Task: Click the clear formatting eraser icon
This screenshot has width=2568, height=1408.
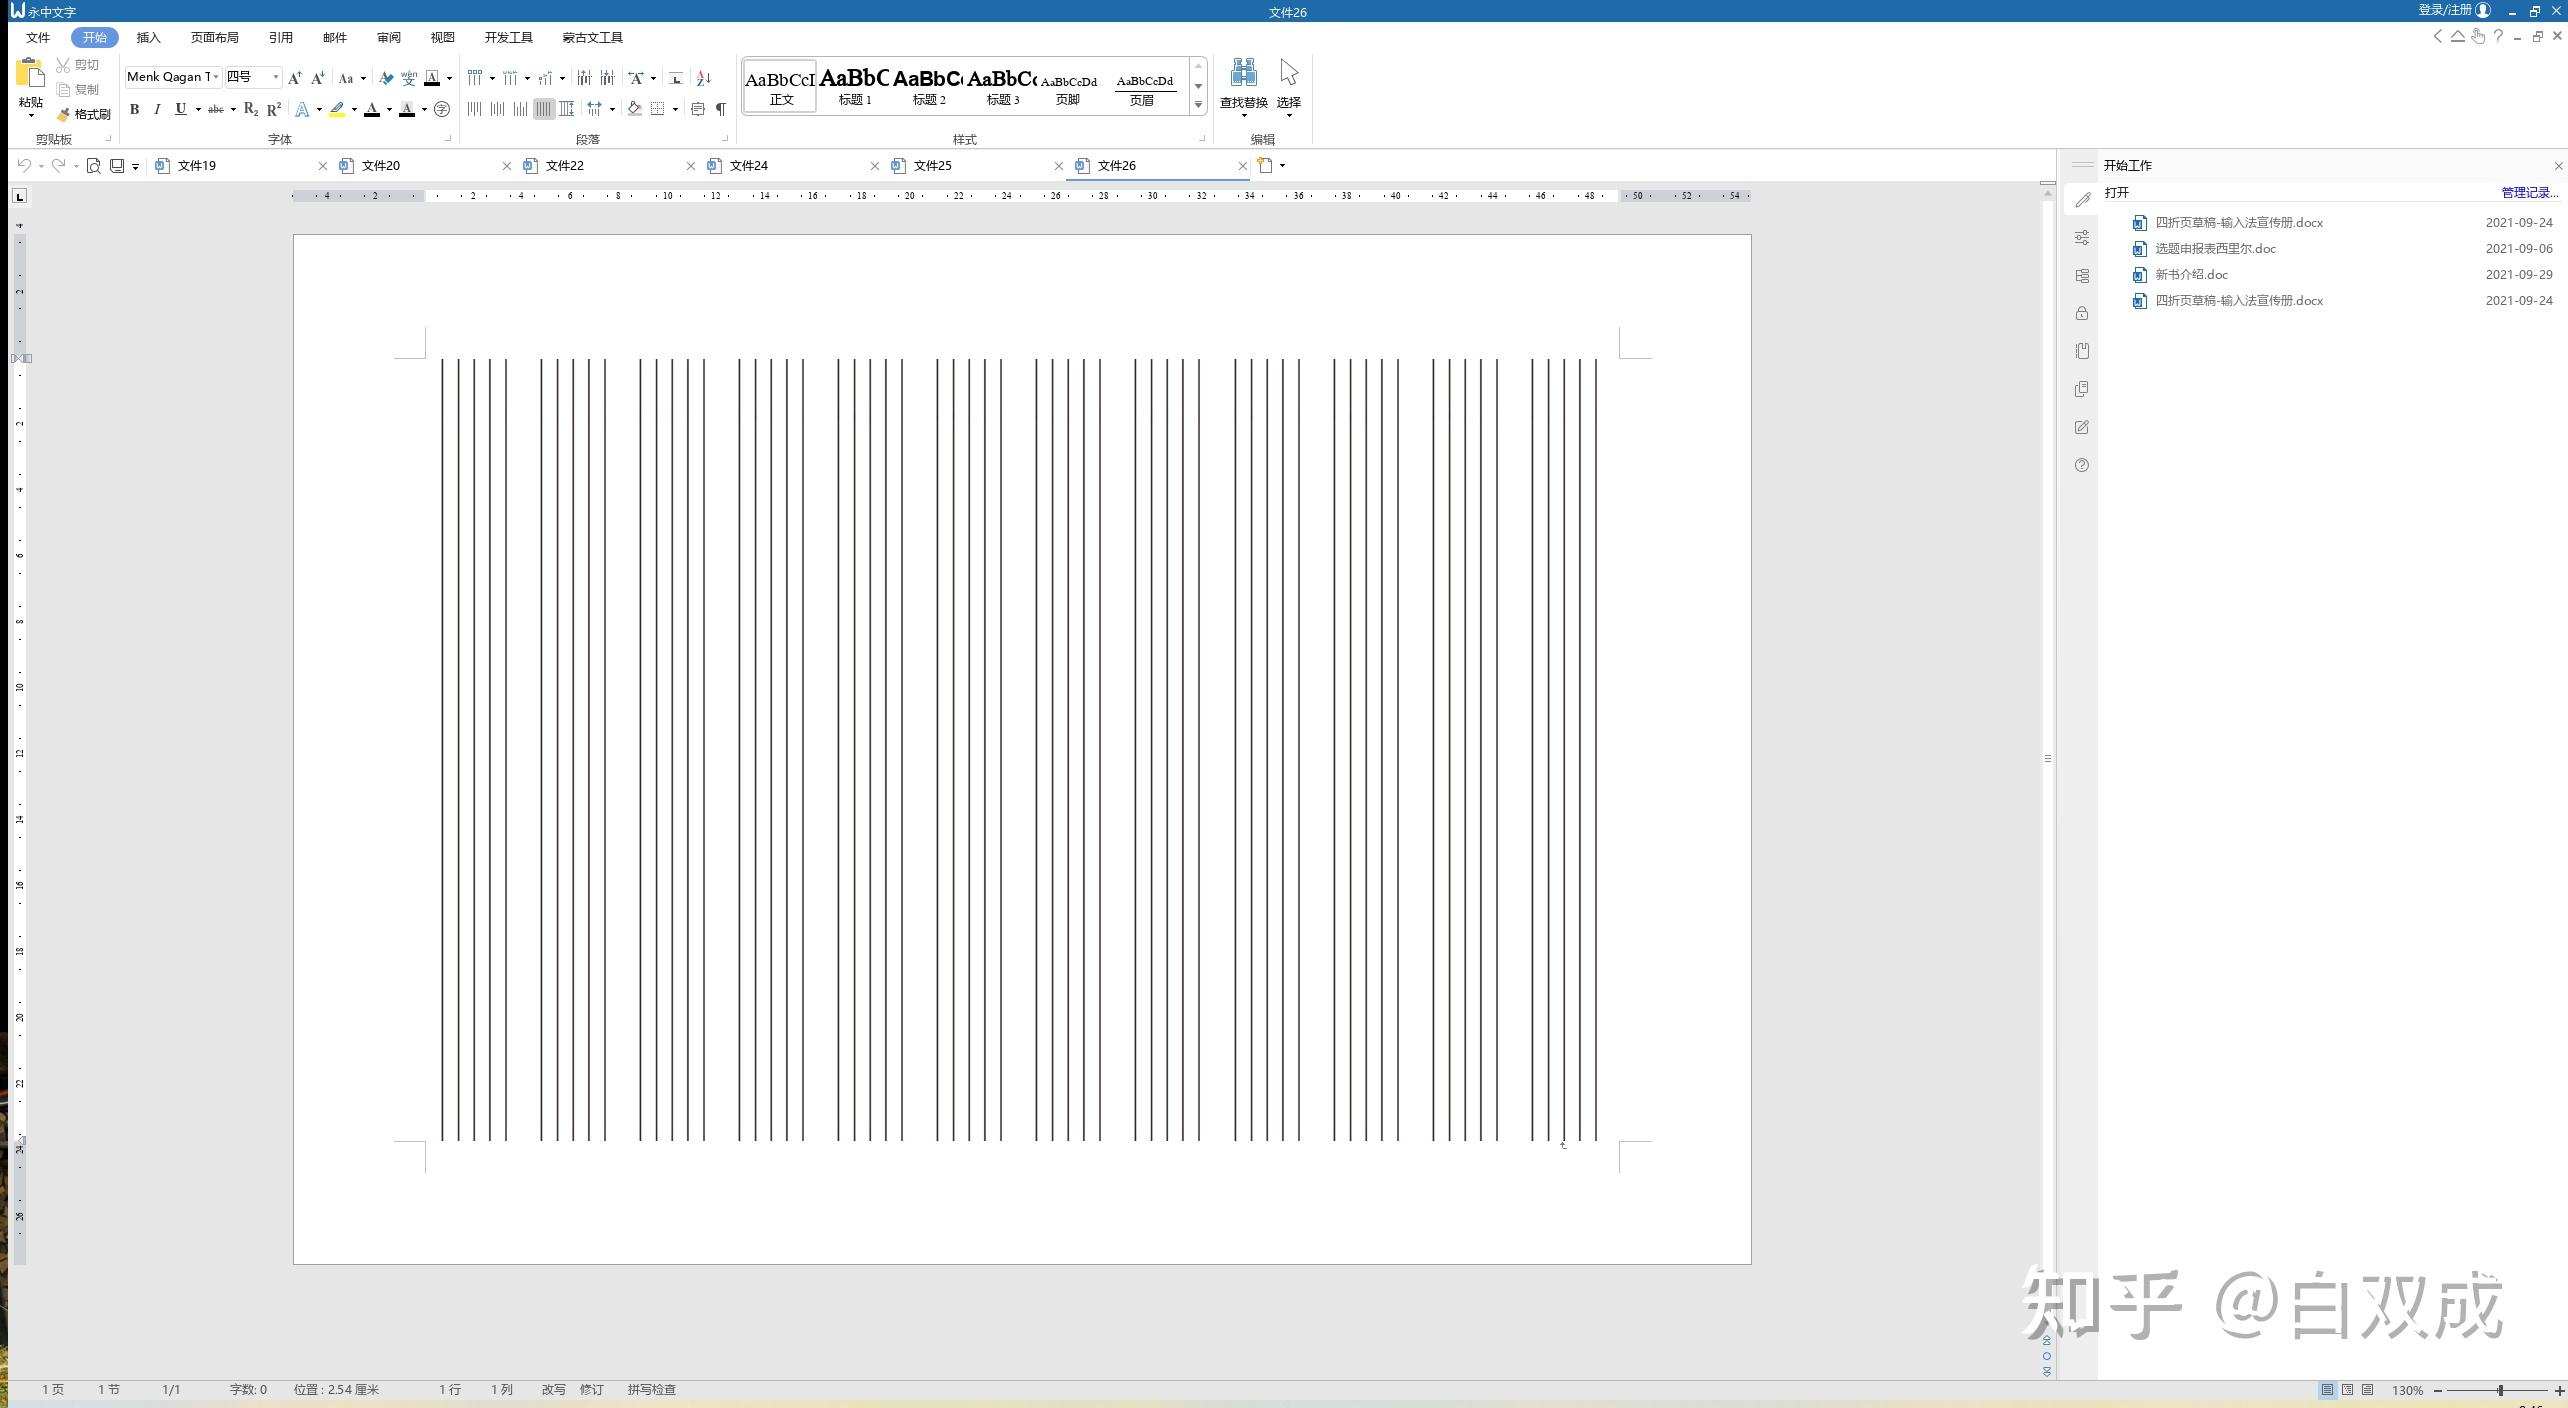Action: click(x=386, y=78)
